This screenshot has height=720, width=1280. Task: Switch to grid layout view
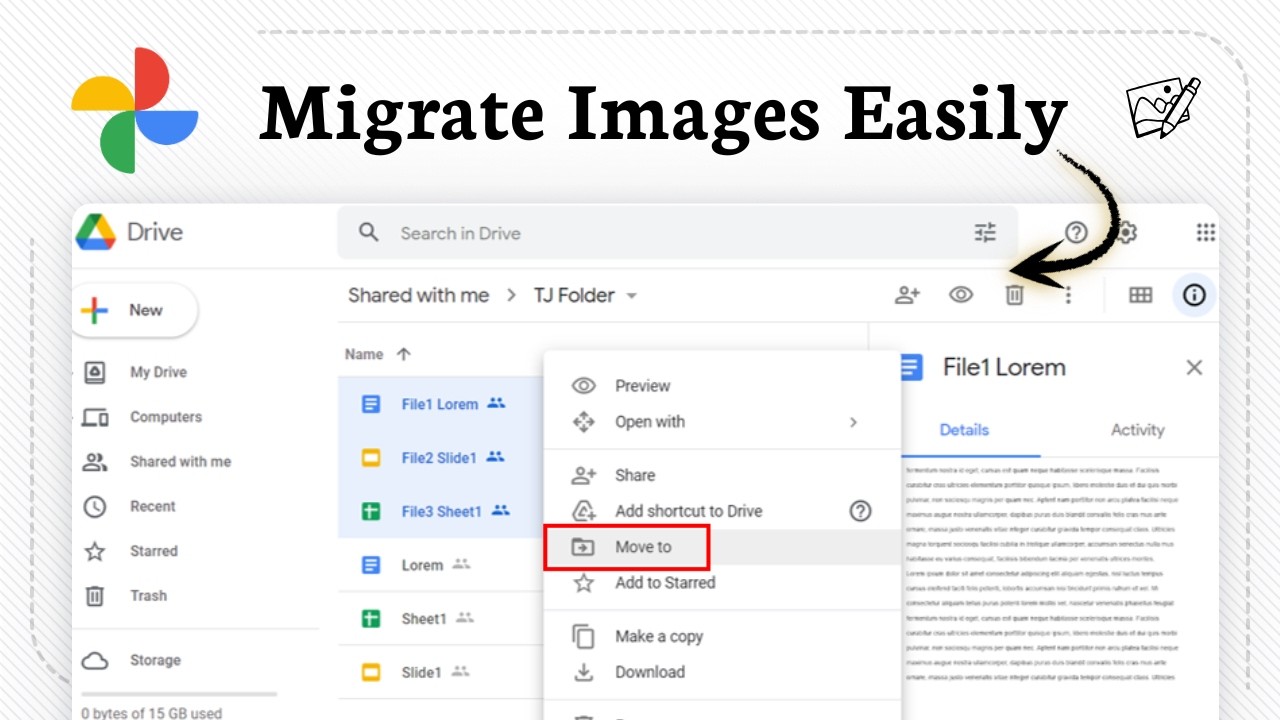click(x=1140, y=295)
